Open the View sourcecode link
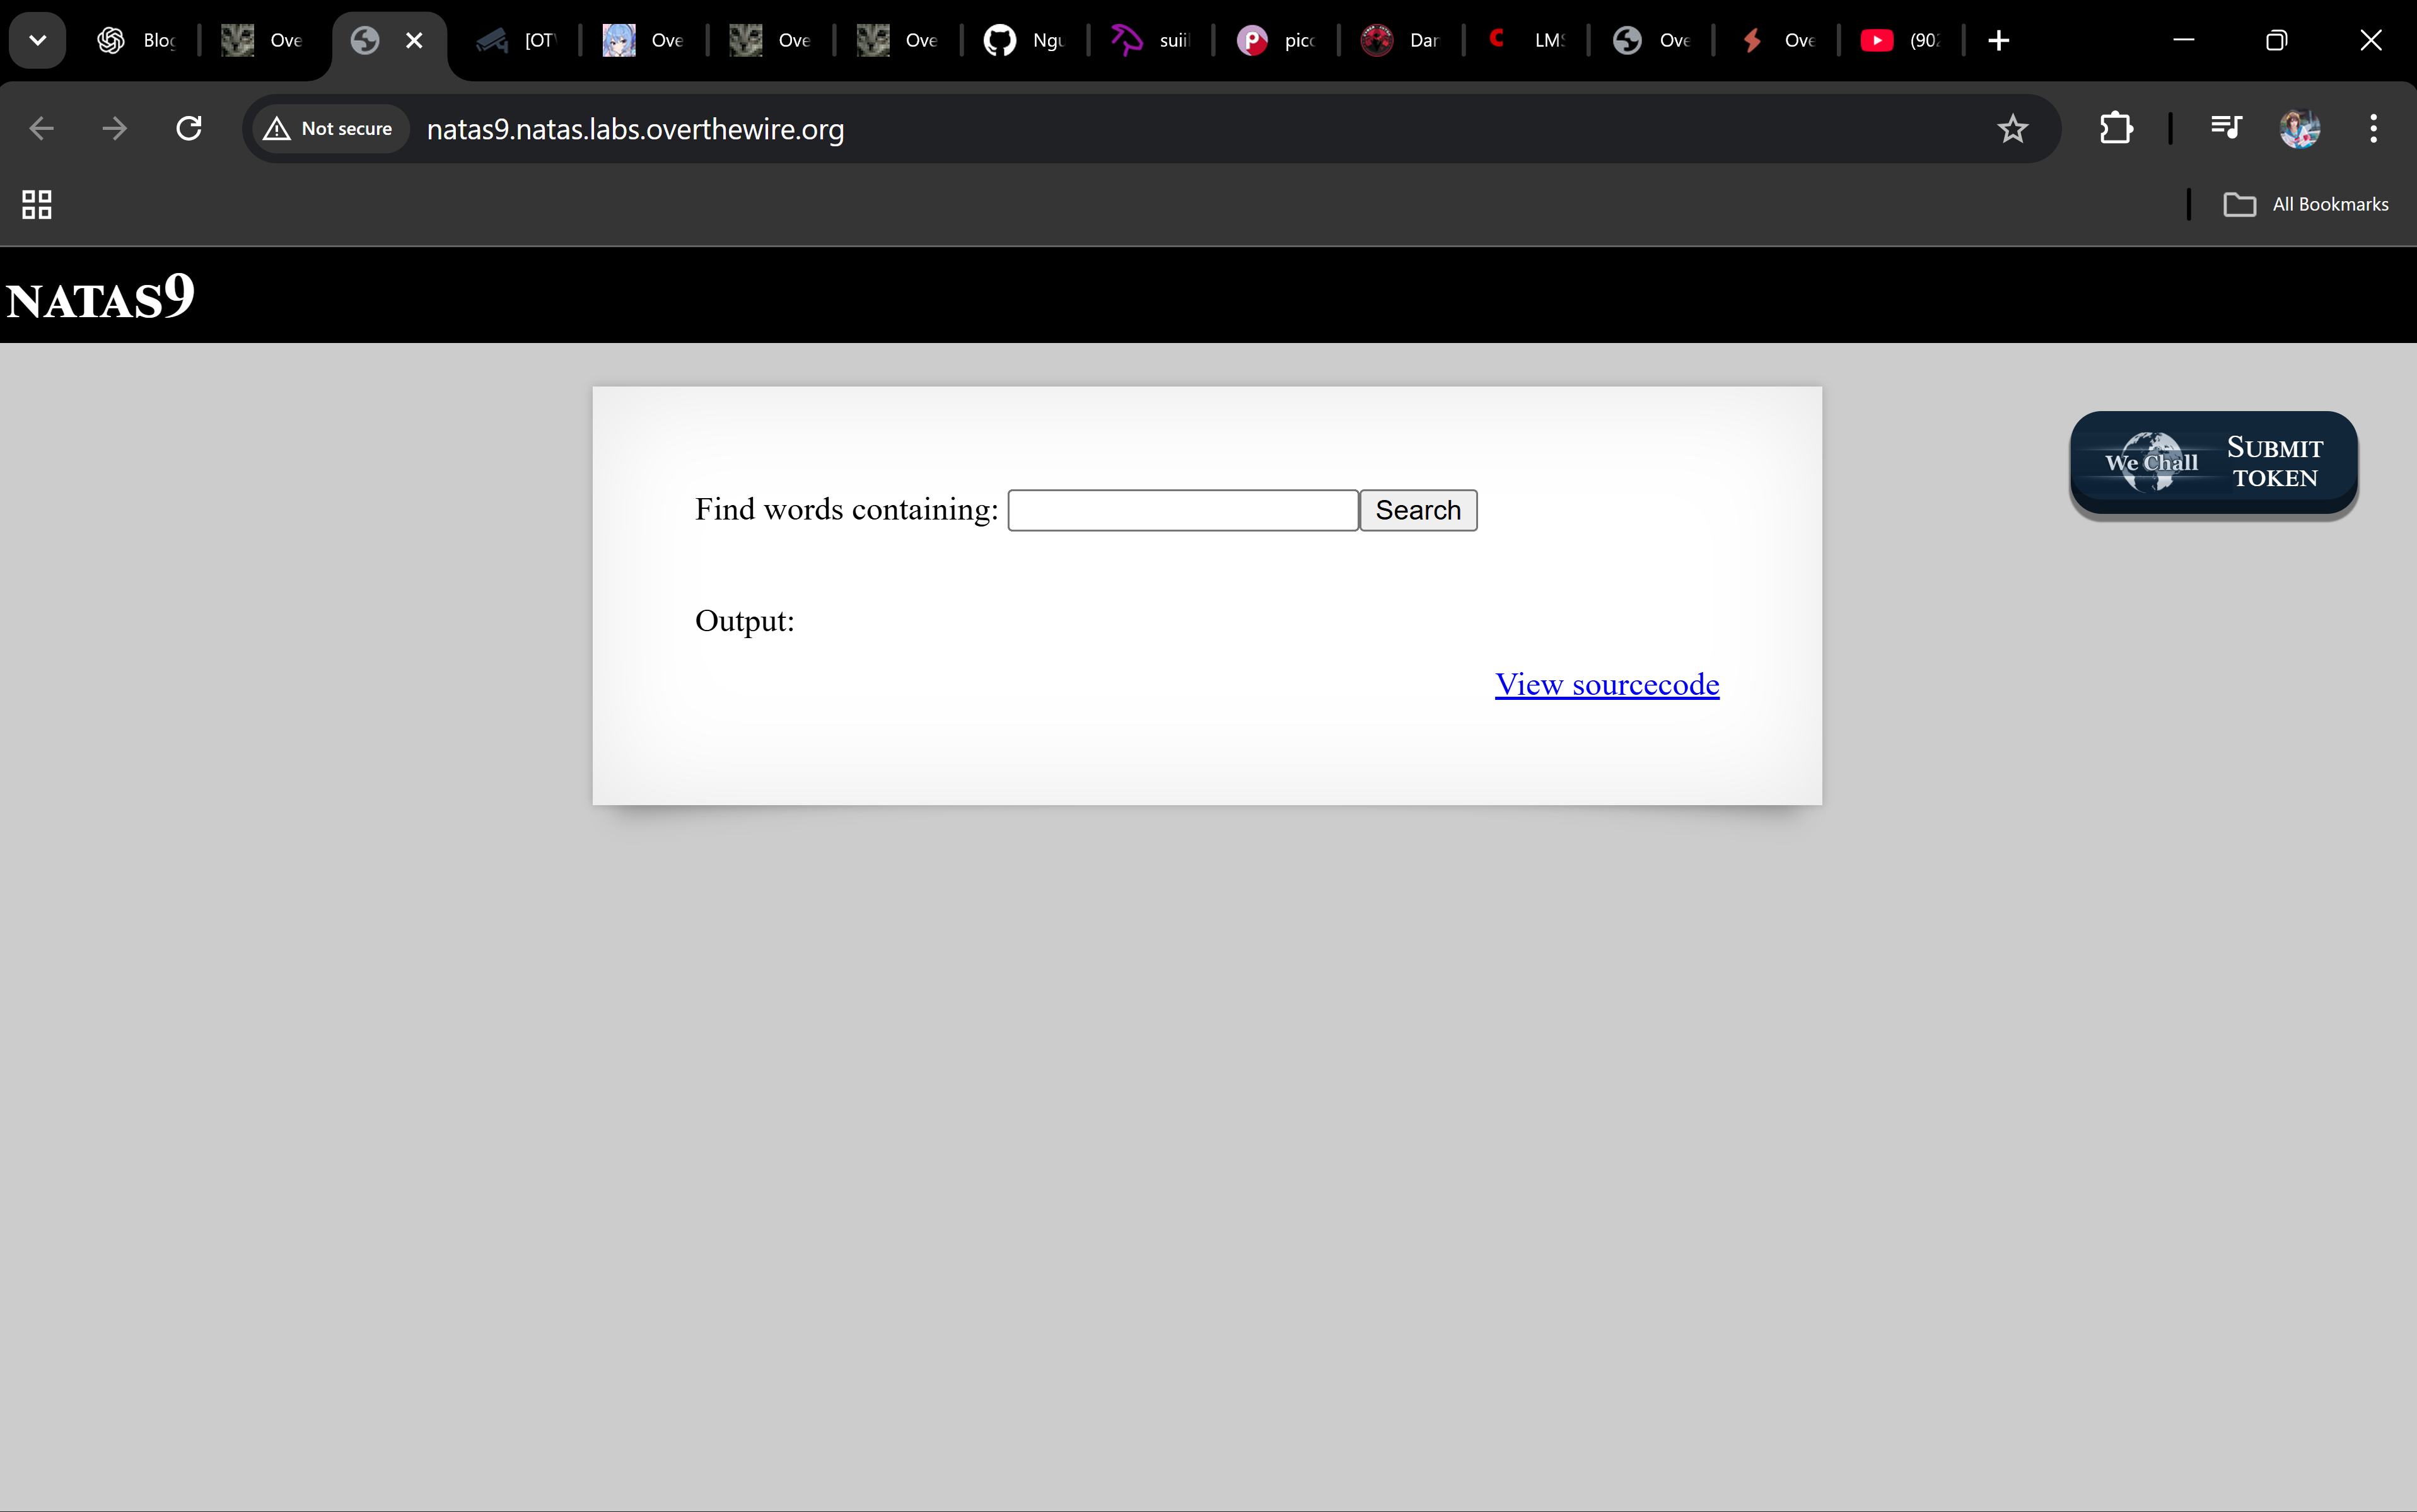2417x1512 pixels. [1606, 685]
